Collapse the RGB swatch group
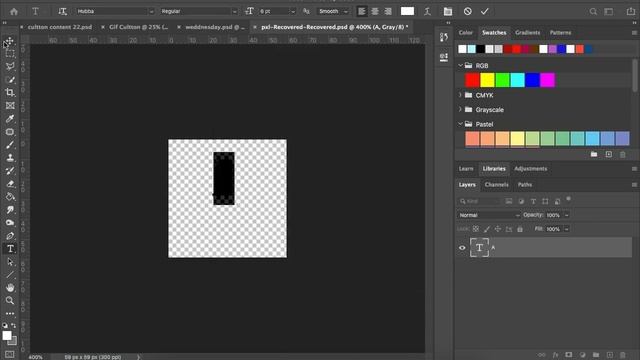 [460, 65]
